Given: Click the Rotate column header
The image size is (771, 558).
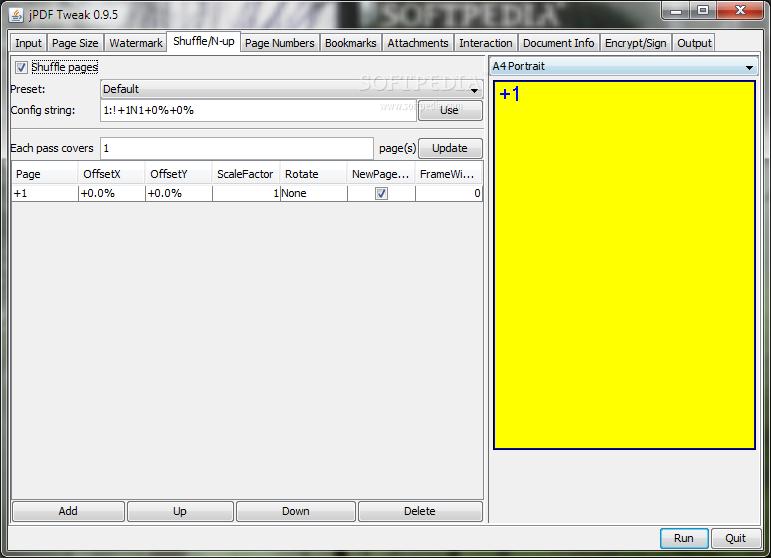Looking at the screenshot, I should pos(313,174).
